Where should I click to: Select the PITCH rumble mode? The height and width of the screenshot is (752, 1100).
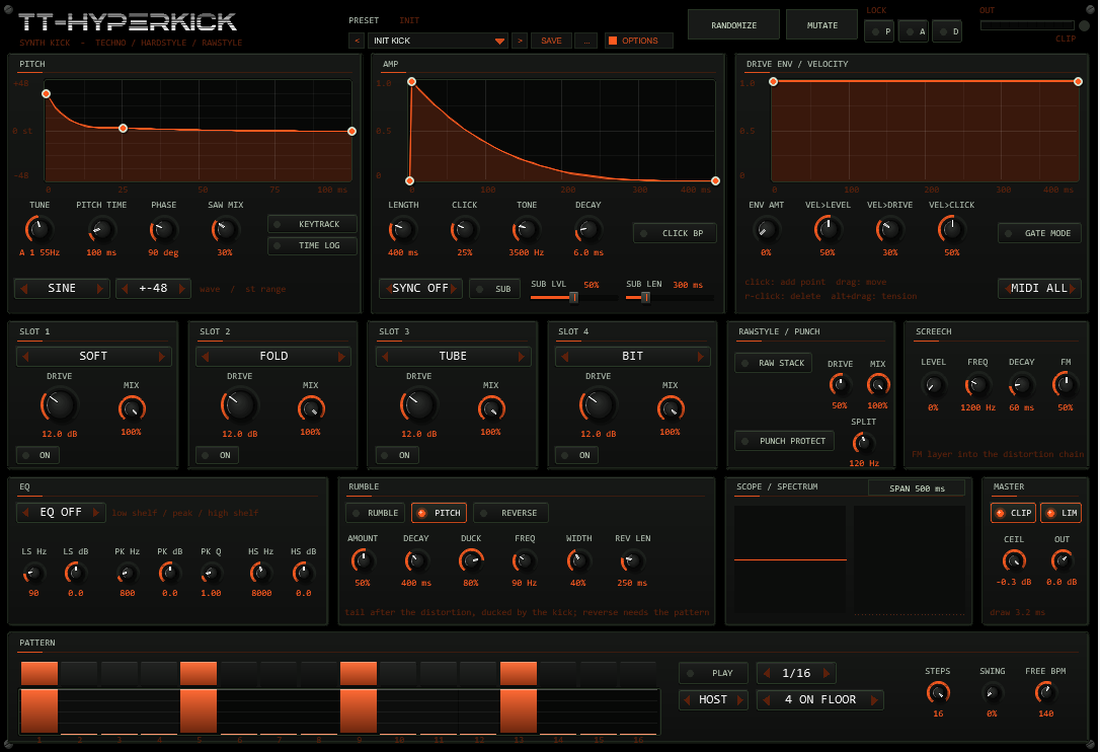pos(439,513)
